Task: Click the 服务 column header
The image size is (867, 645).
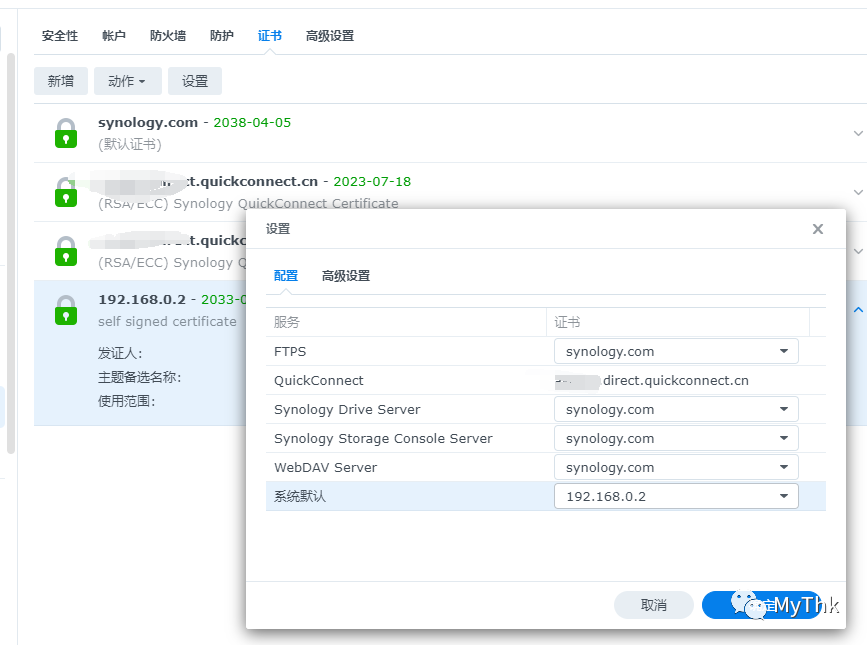Action: coord(406,322)
